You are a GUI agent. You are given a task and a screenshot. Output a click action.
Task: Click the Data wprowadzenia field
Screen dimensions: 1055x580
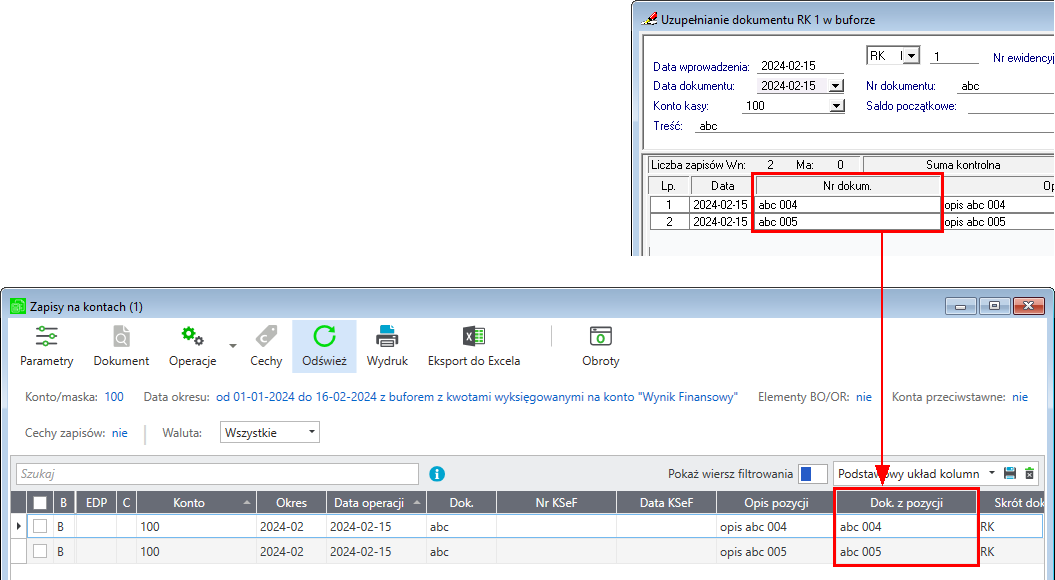coord(800,66)
